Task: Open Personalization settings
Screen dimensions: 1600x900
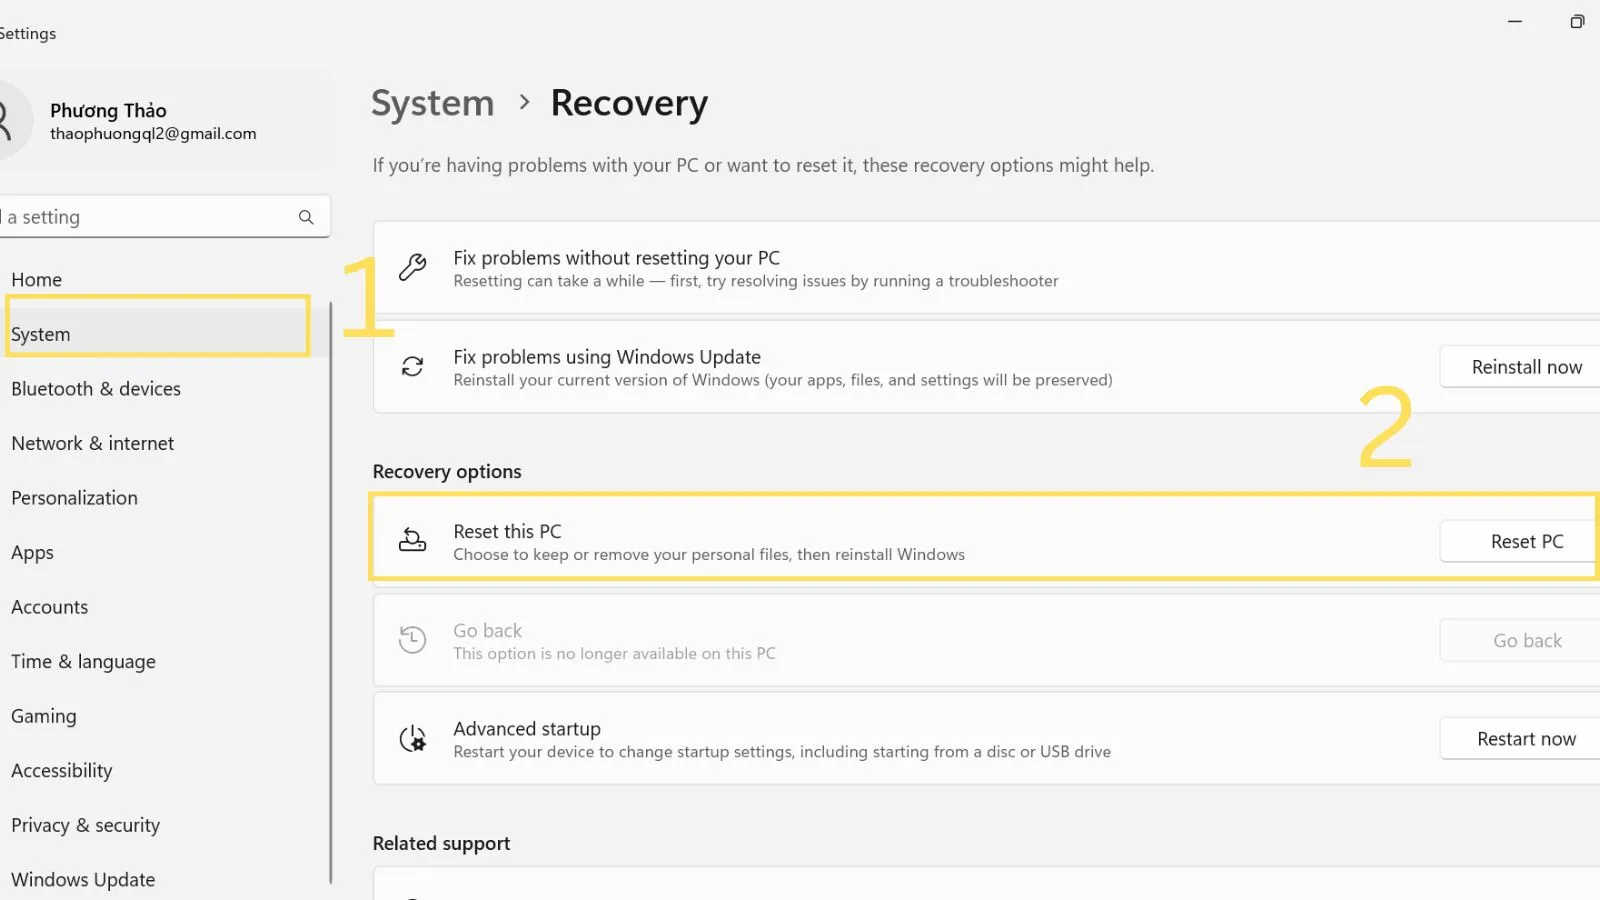Action: pyautogui.click(x=74, y=497)
